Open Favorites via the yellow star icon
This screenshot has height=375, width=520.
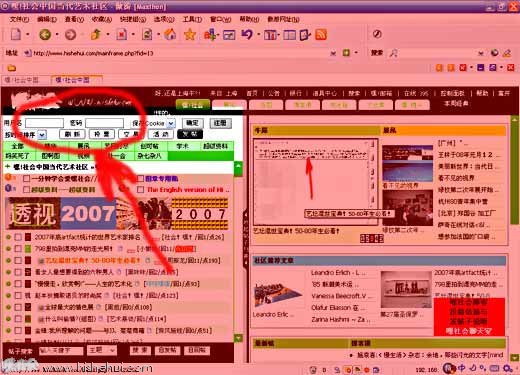pos(190,34)
